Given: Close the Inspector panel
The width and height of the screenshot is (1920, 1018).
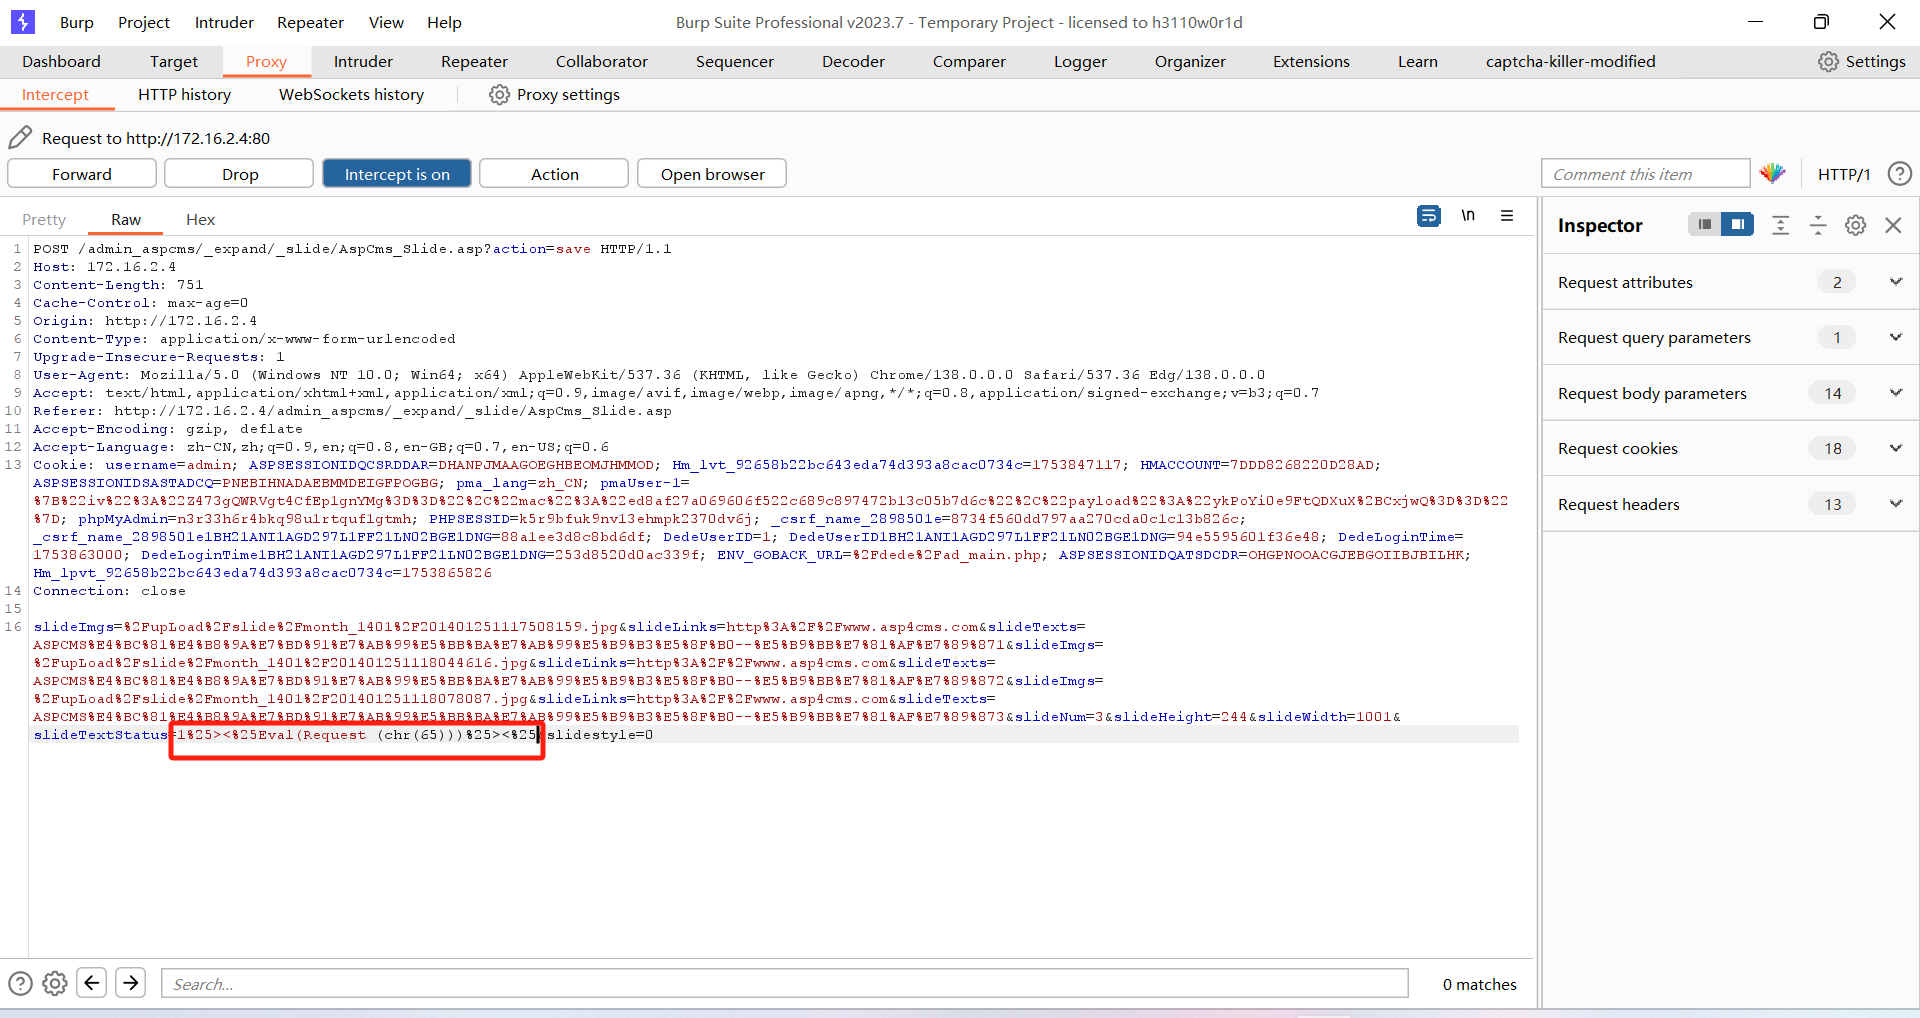Looking at the screenshot, I should point(1893,225).
